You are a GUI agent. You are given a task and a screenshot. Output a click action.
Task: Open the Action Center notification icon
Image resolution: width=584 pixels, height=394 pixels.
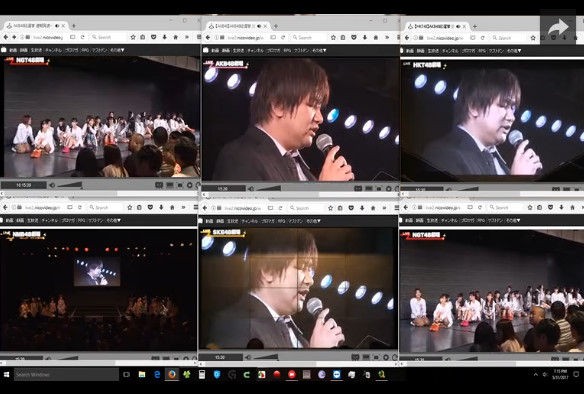tap(576, 374)
